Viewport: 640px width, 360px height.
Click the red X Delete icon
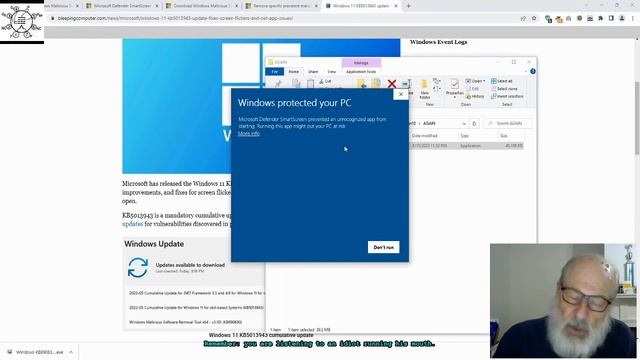tap(392, 84)
